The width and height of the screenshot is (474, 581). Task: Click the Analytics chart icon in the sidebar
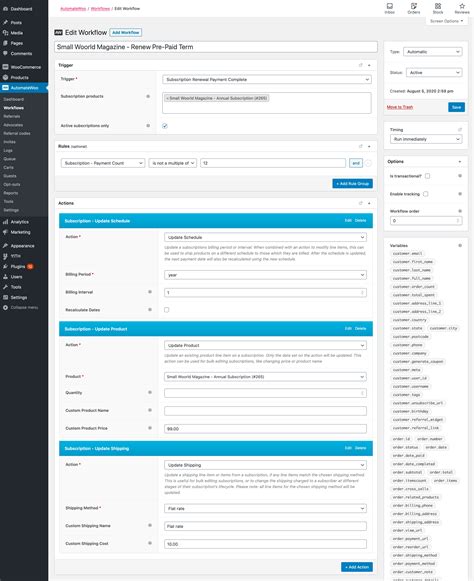[x=6, y=222]
